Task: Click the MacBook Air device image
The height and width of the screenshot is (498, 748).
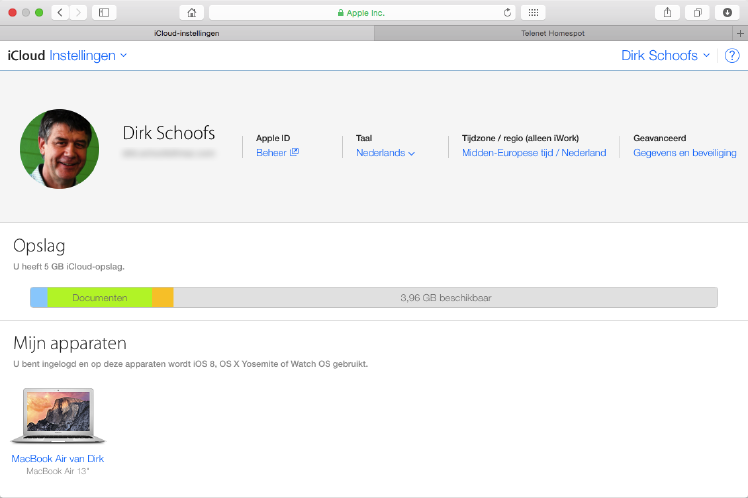Action: [x=58, y=415]
